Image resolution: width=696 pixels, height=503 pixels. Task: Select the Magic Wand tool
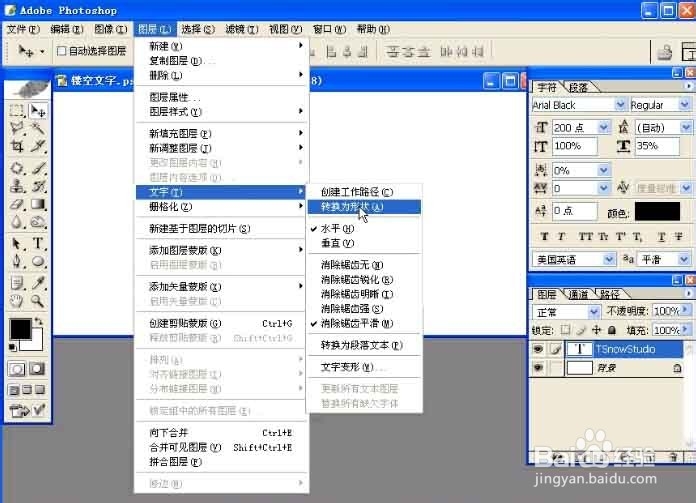coord(38,129)
